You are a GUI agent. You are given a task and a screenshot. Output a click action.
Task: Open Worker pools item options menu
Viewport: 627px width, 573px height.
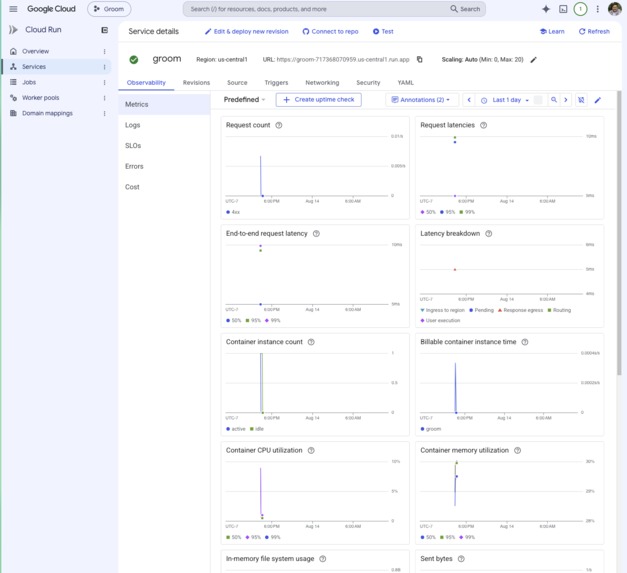click(104, 98)
